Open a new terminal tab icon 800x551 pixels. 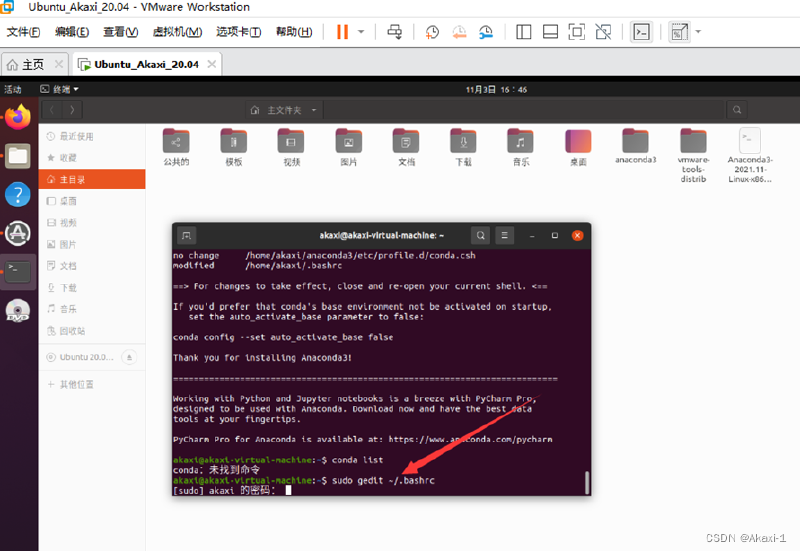186,235
